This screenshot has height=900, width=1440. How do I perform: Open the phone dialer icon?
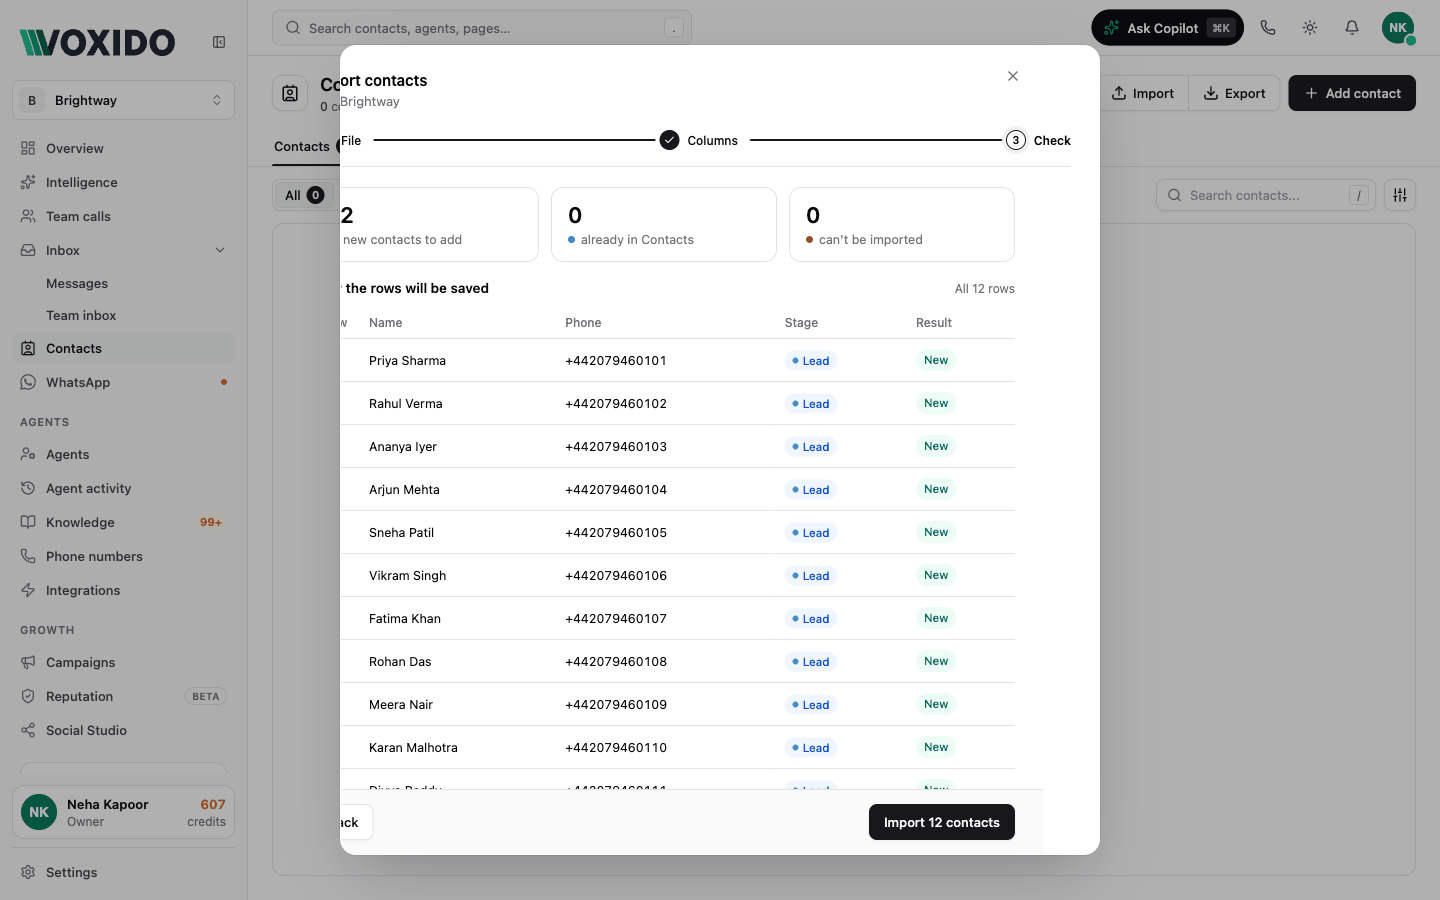pyautogui.click(x=1268, y=28)
